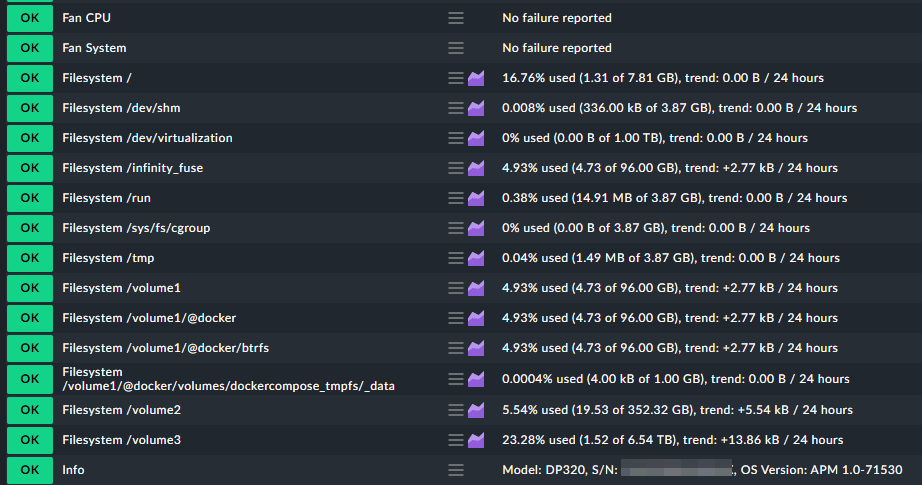Open the Fan CPU service details
Screen dimensions: 922x485
[86, 18]
